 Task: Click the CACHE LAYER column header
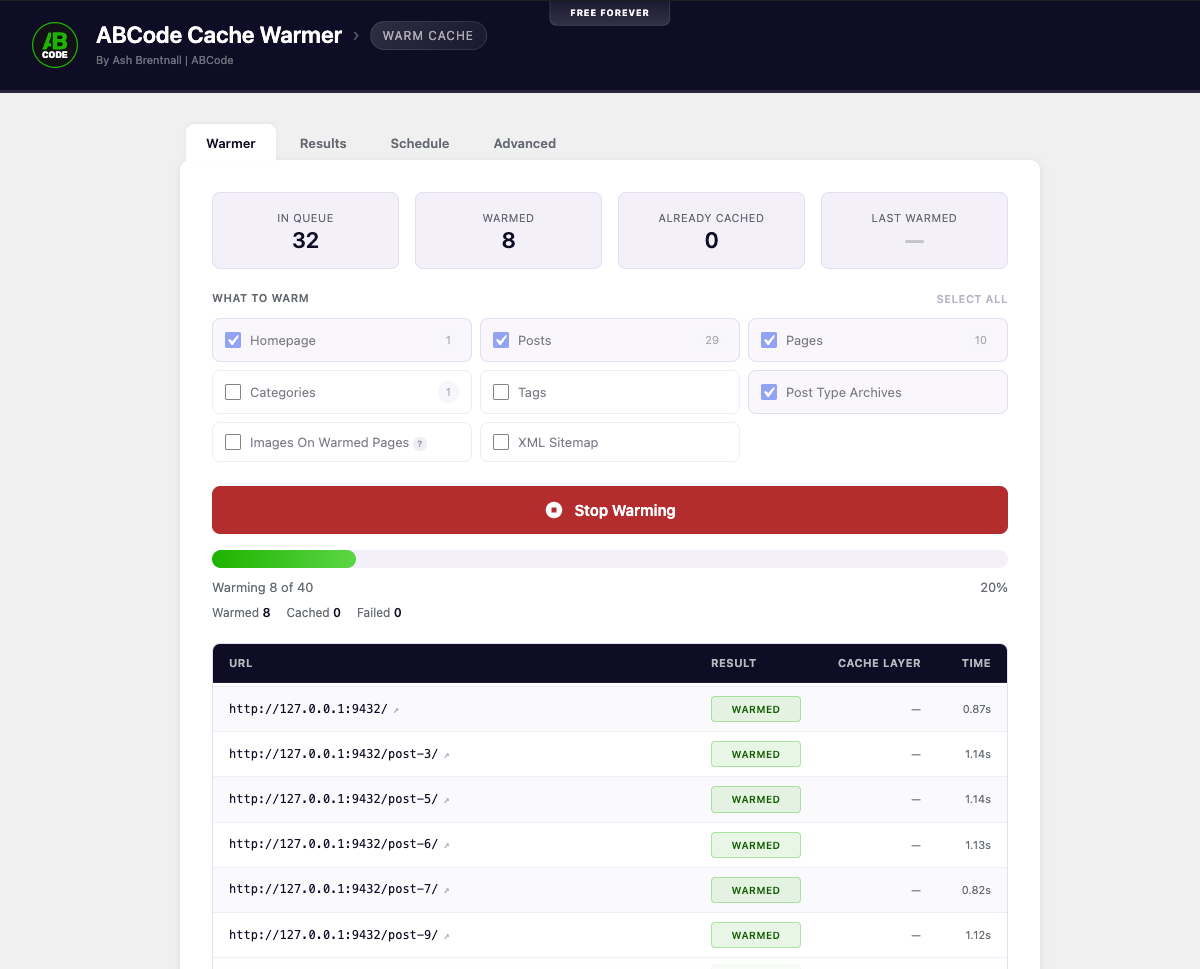pyautogui.click(x=879, y=663)
